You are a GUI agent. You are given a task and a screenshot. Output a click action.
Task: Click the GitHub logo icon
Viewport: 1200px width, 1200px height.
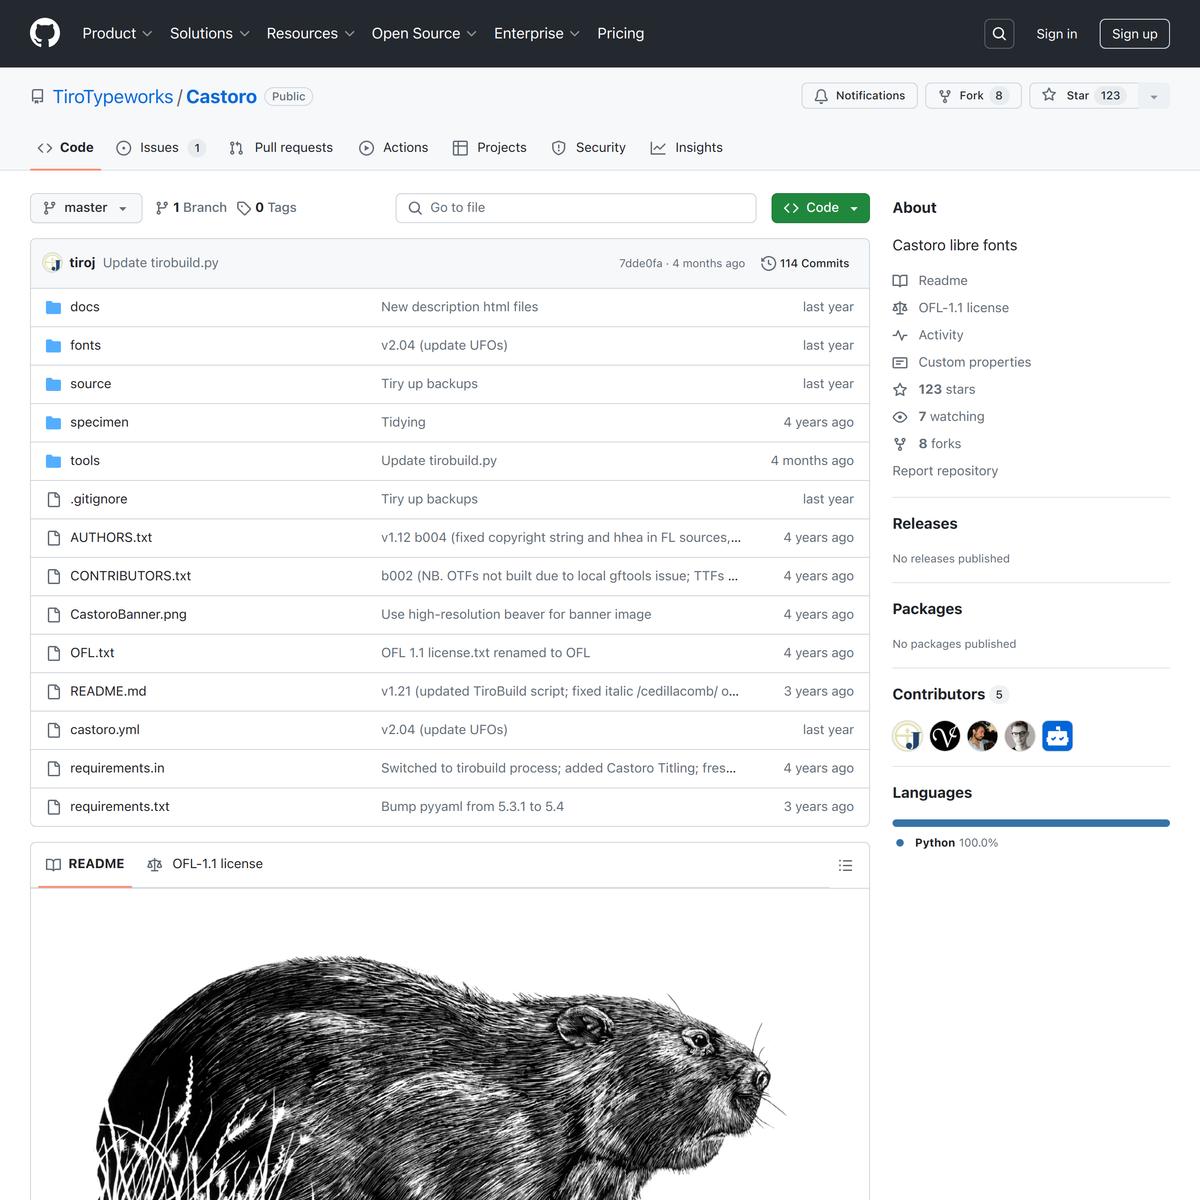(45, 33)
